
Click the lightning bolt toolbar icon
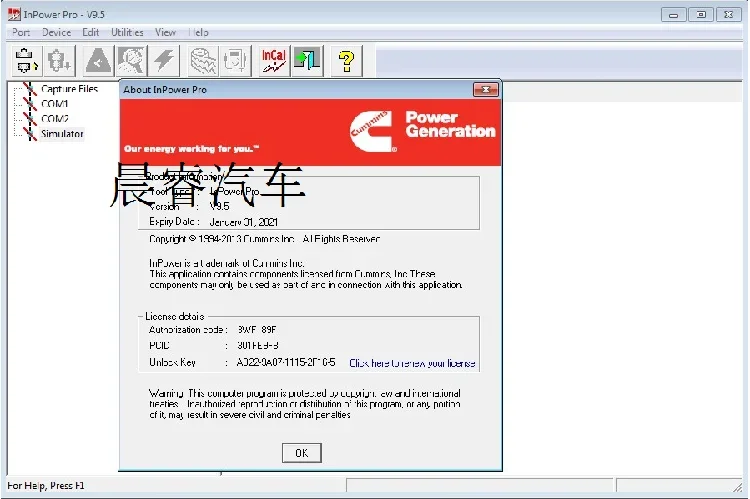coord(164,61)
